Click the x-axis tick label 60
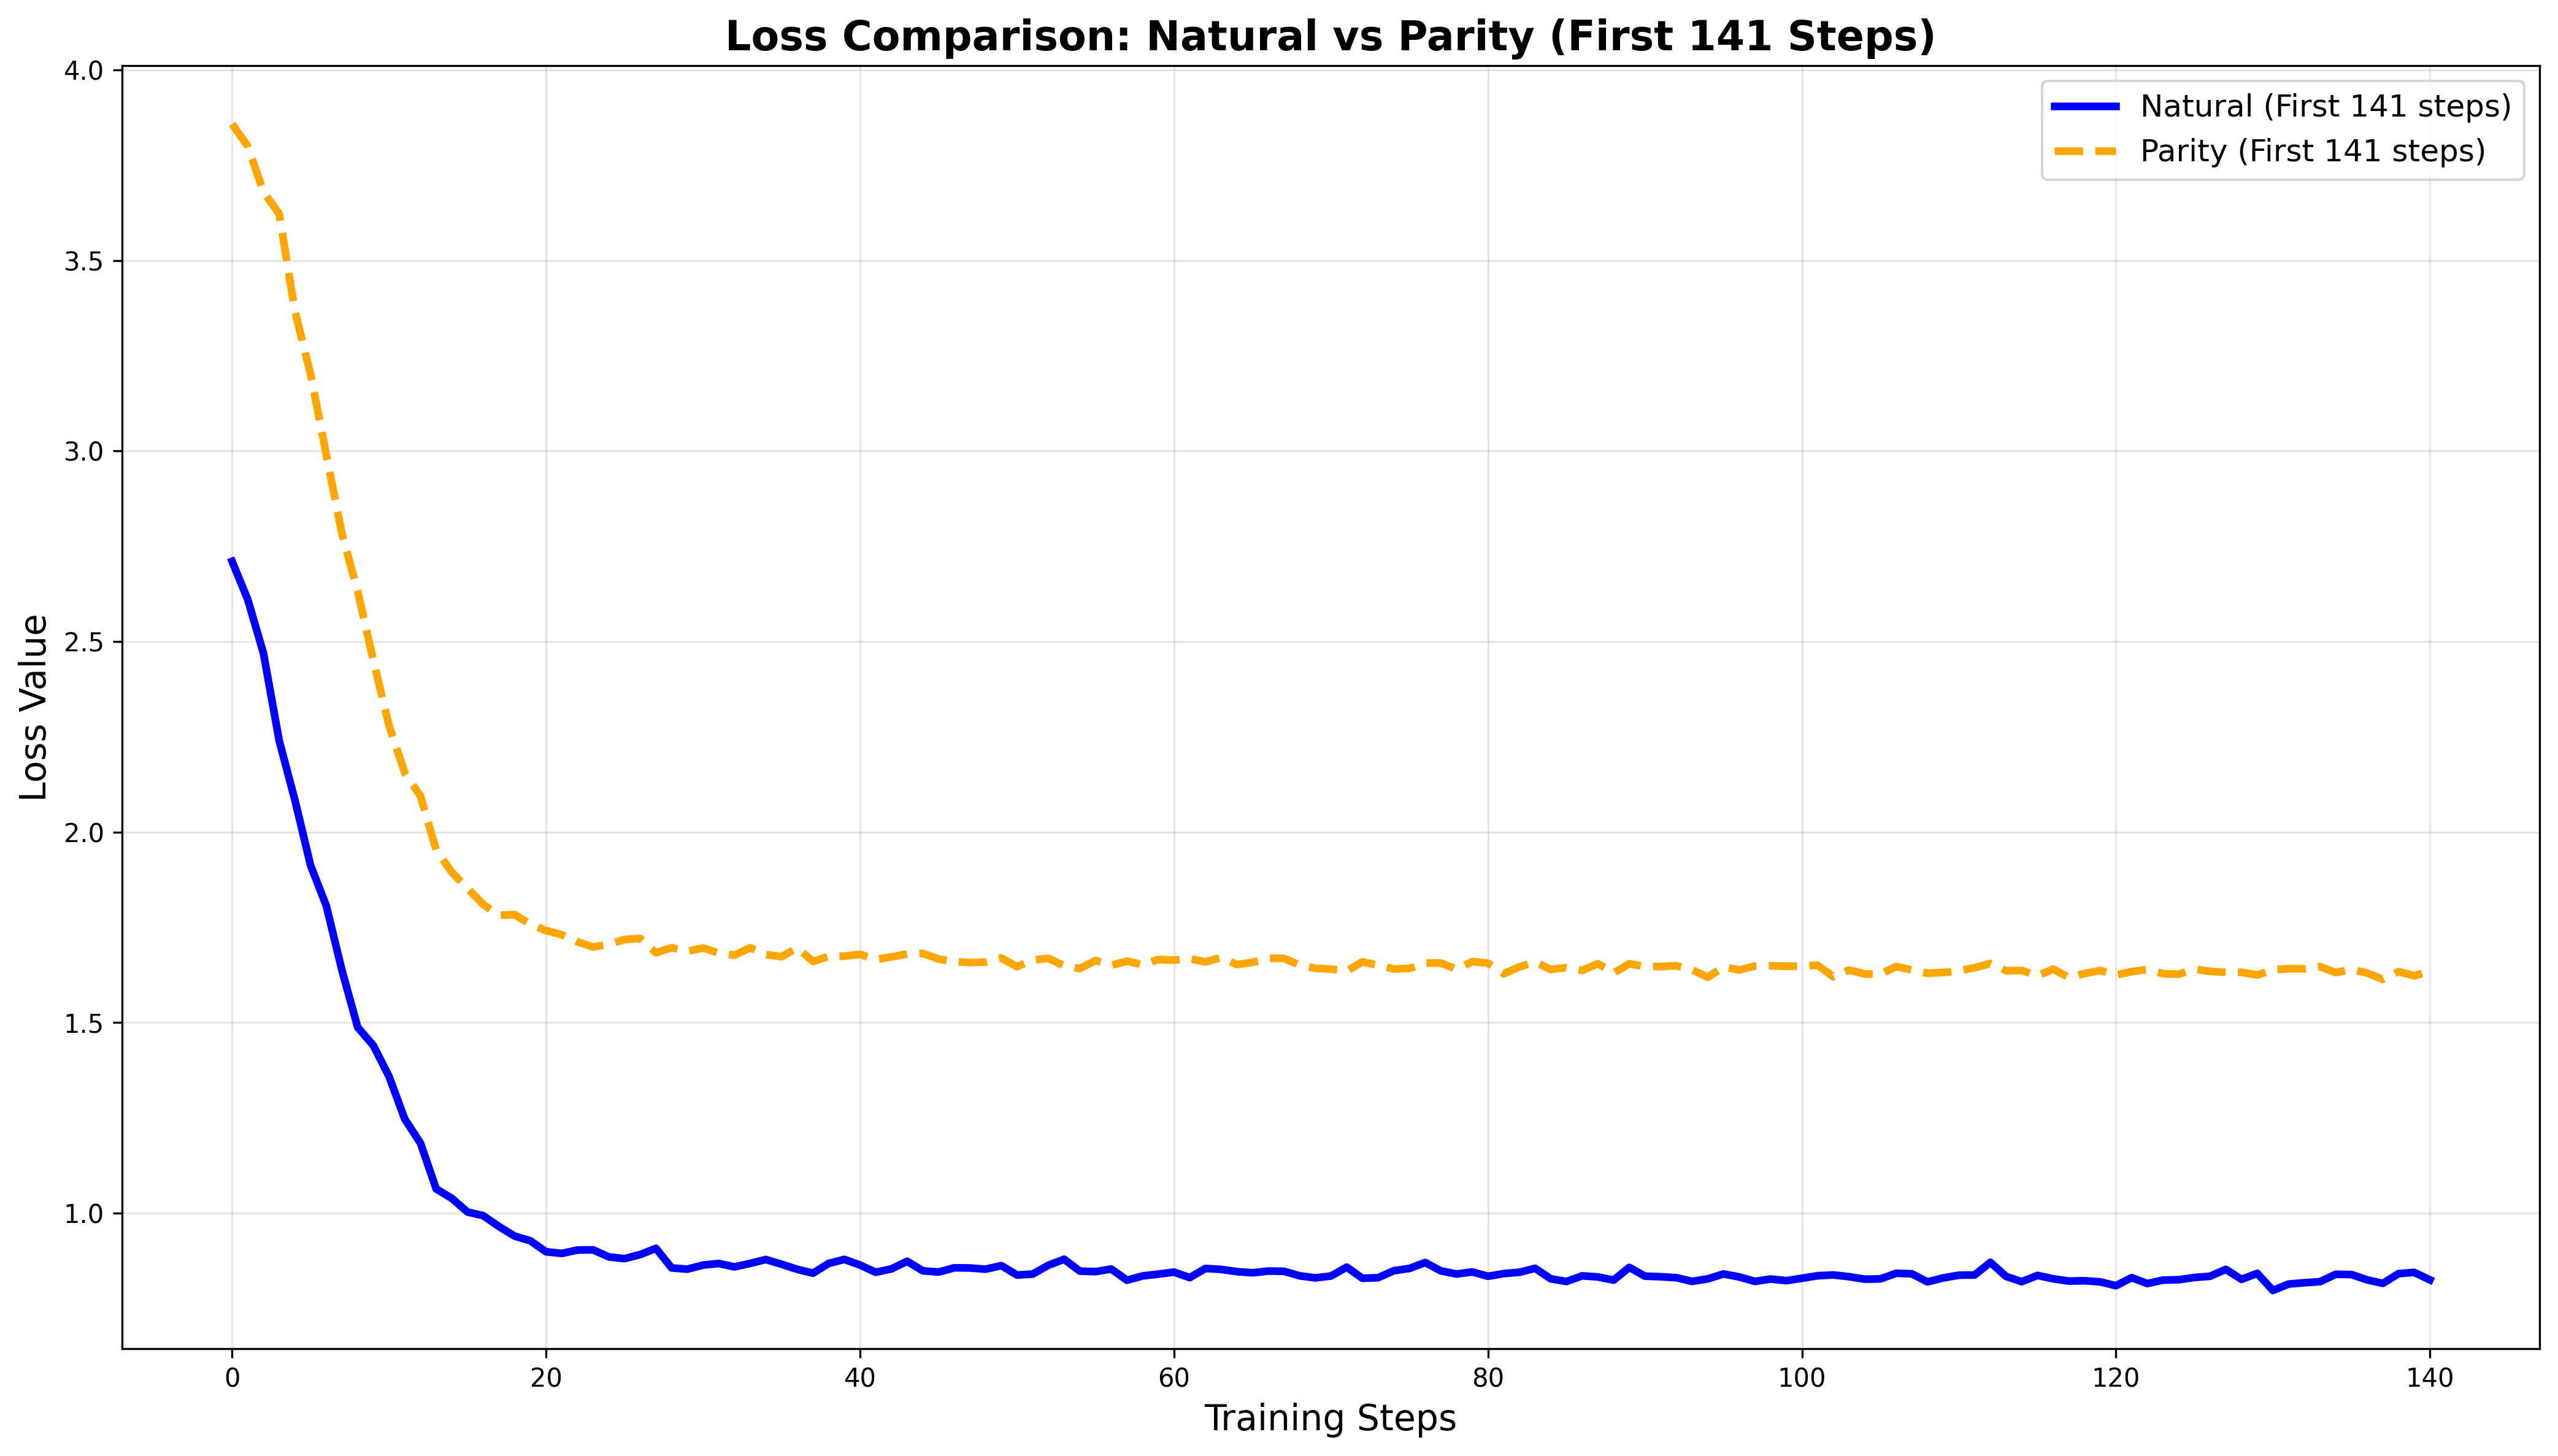 coord(1173,1379)
